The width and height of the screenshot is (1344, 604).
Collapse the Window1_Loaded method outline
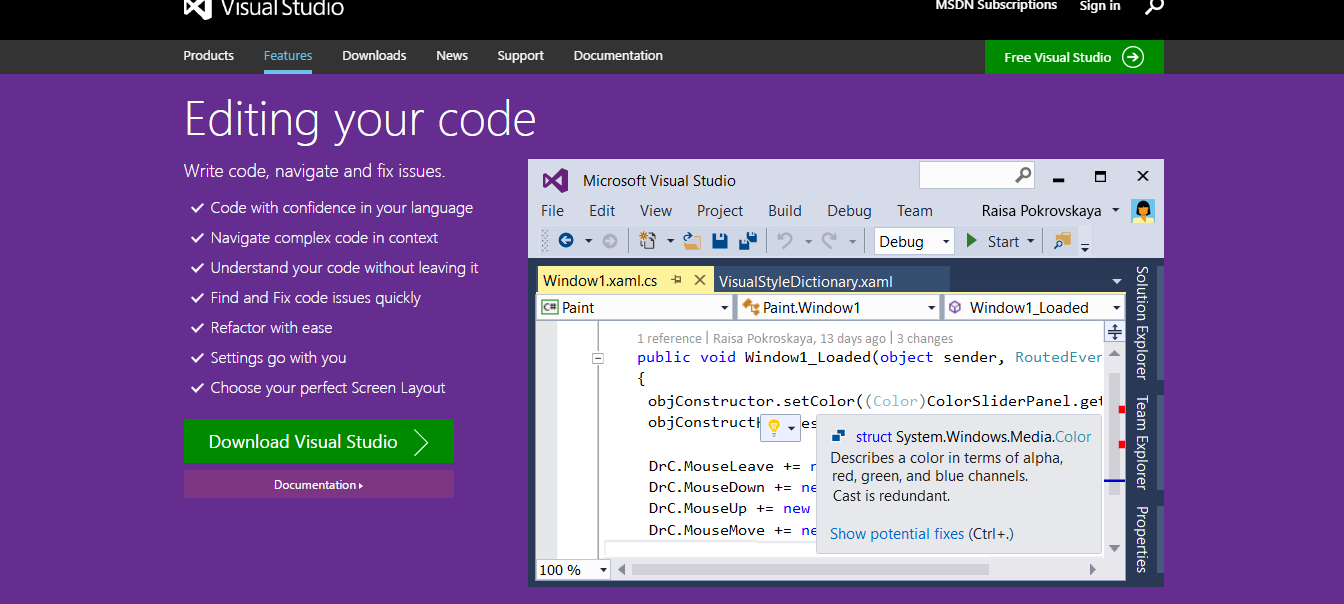point(598,358)
